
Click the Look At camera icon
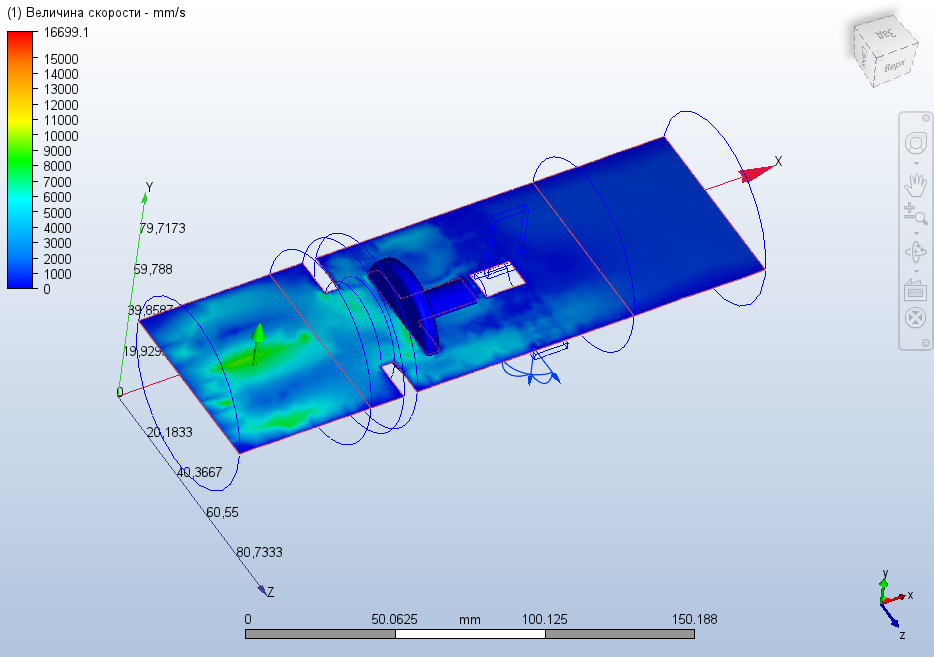916,289
